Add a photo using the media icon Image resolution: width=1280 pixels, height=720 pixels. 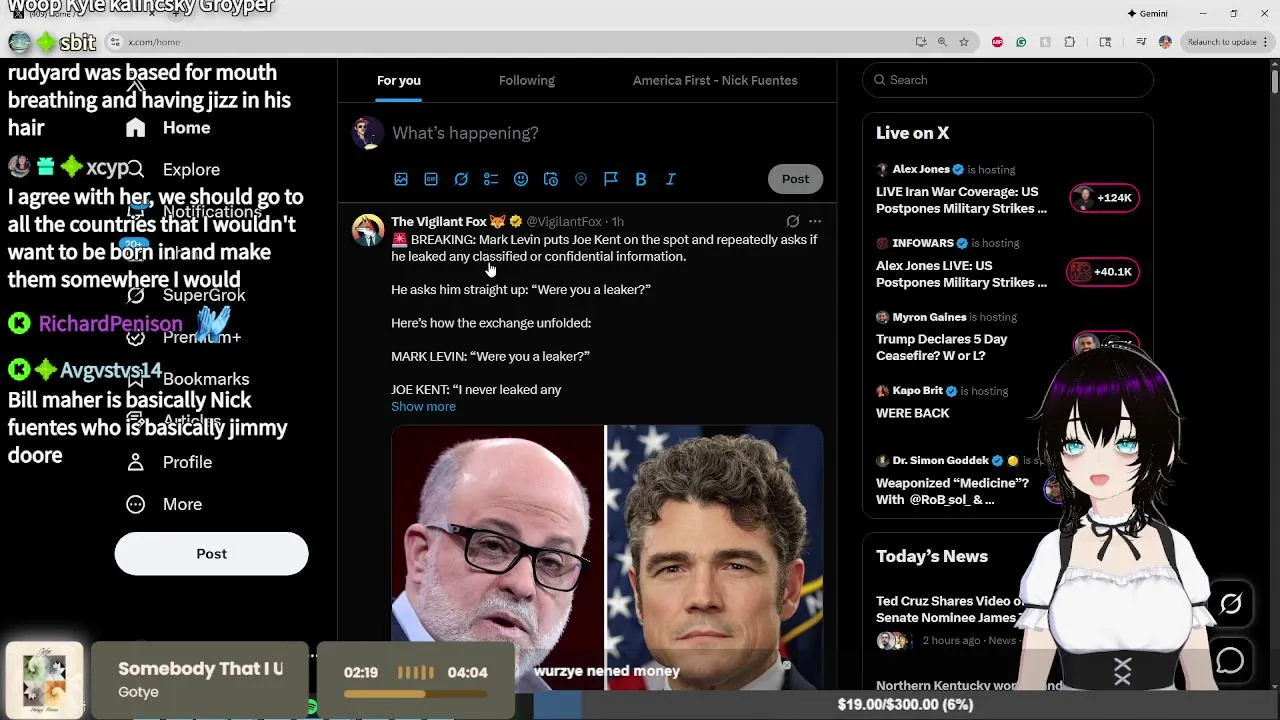coord(401,179)
